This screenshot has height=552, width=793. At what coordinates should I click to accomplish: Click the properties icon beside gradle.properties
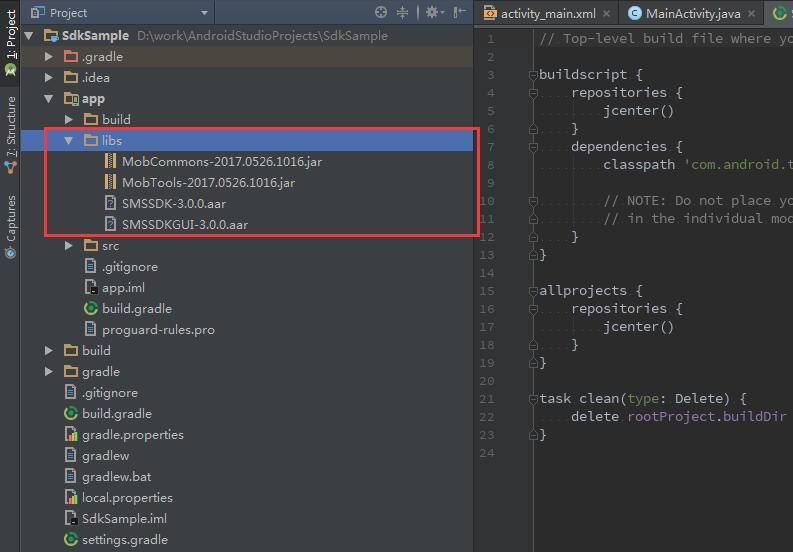[71, 434]
